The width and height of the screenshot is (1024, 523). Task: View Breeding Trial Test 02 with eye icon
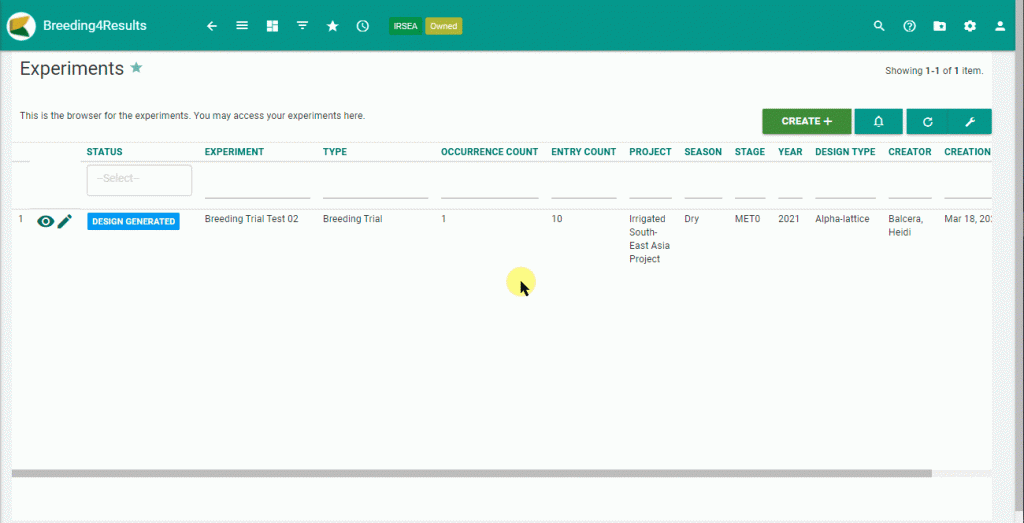tap(45, 222)
